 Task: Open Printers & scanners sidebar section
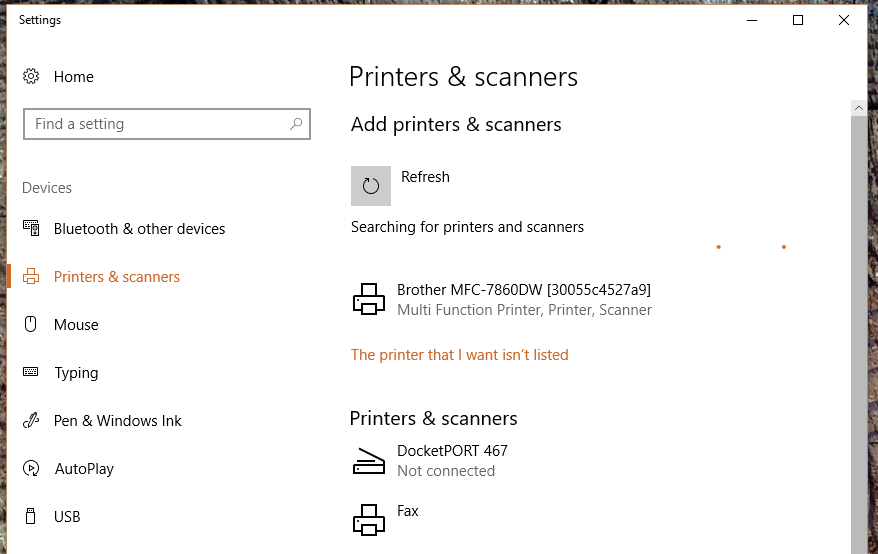click(116, 277)
